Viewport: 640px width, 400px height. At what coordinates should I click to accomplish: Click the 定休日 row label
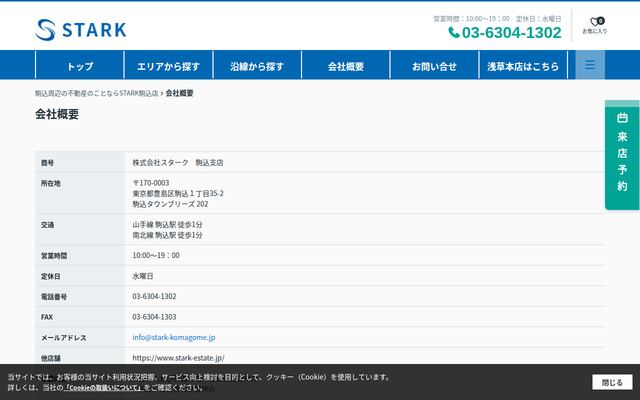point(51,276)
